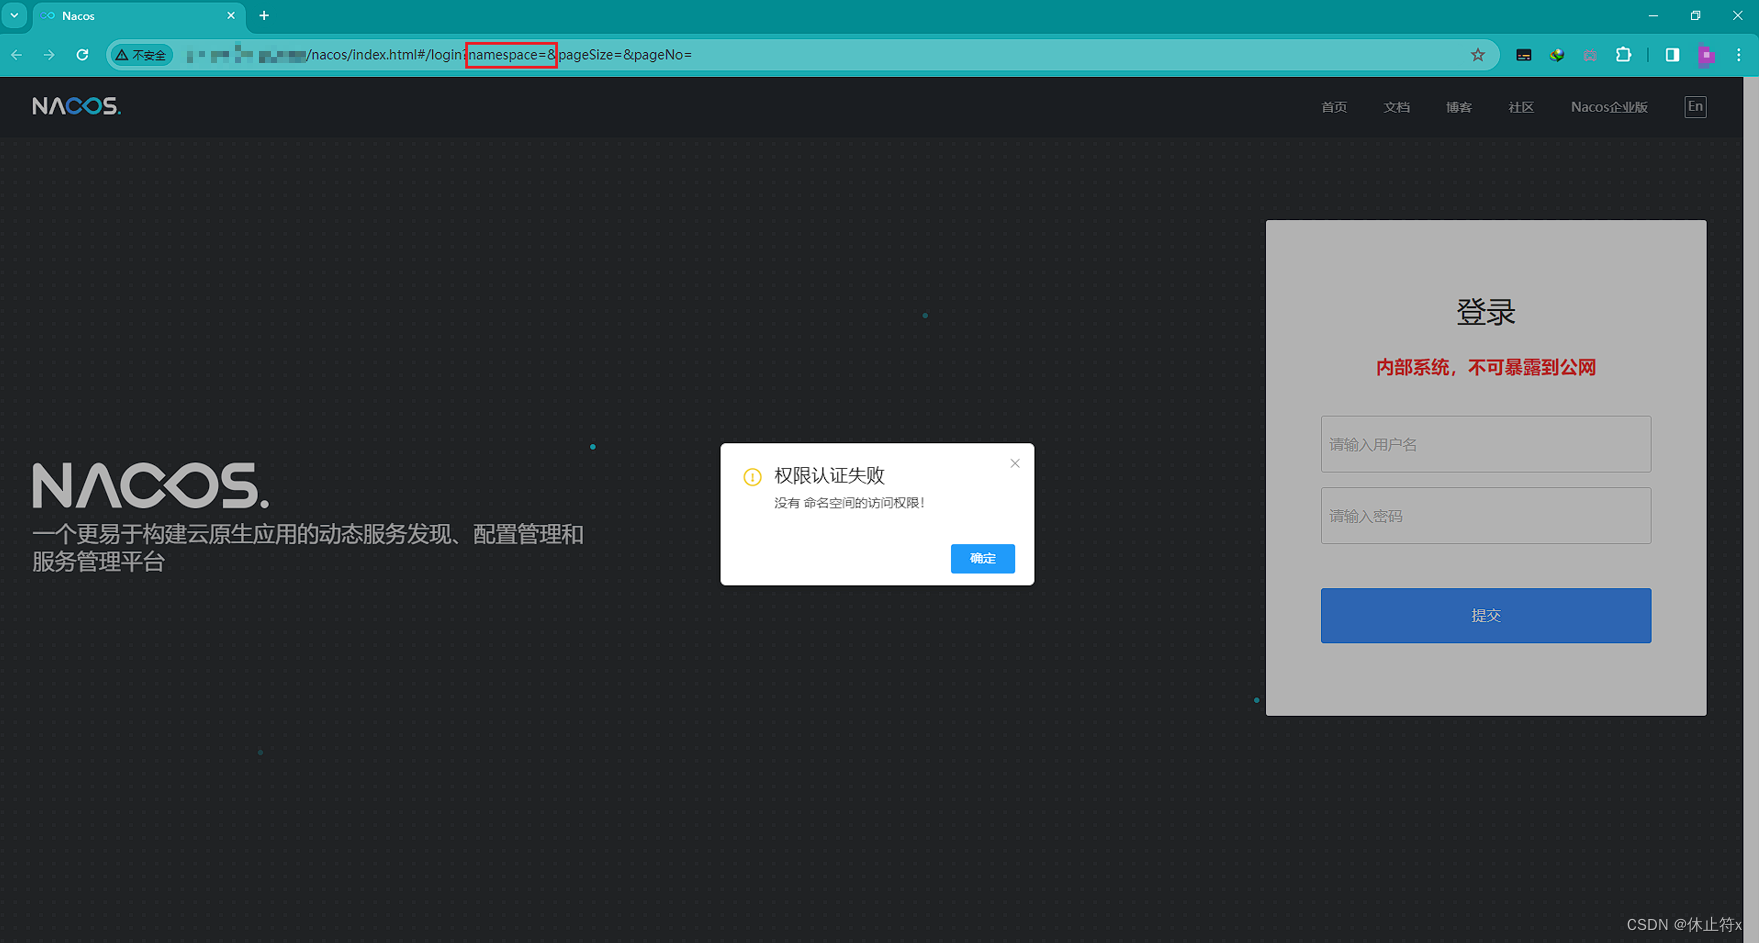Image resolution: width=1759 pixels, height=943 pixels.
Task: Open the tab search dropdown arrow
Action: [x=14, y=16]
